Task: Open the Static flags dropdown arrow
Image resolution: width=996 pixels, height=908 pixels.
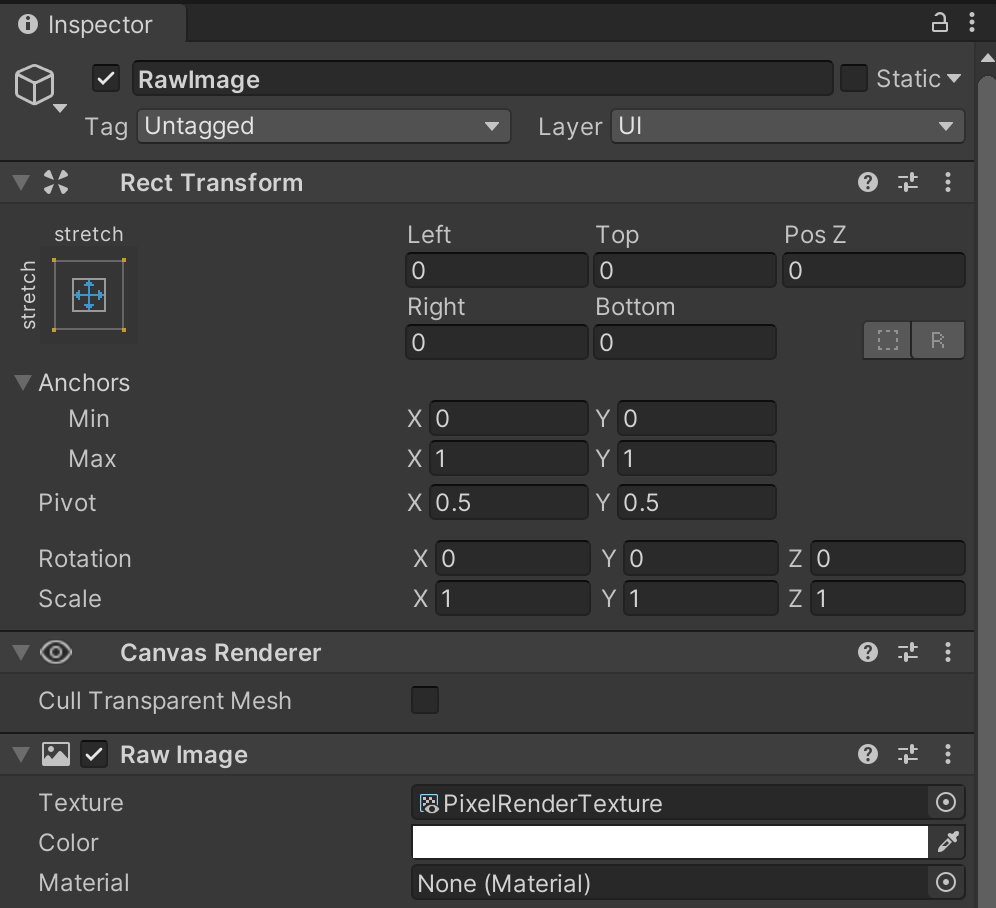Action: click(x=953, y=79)
